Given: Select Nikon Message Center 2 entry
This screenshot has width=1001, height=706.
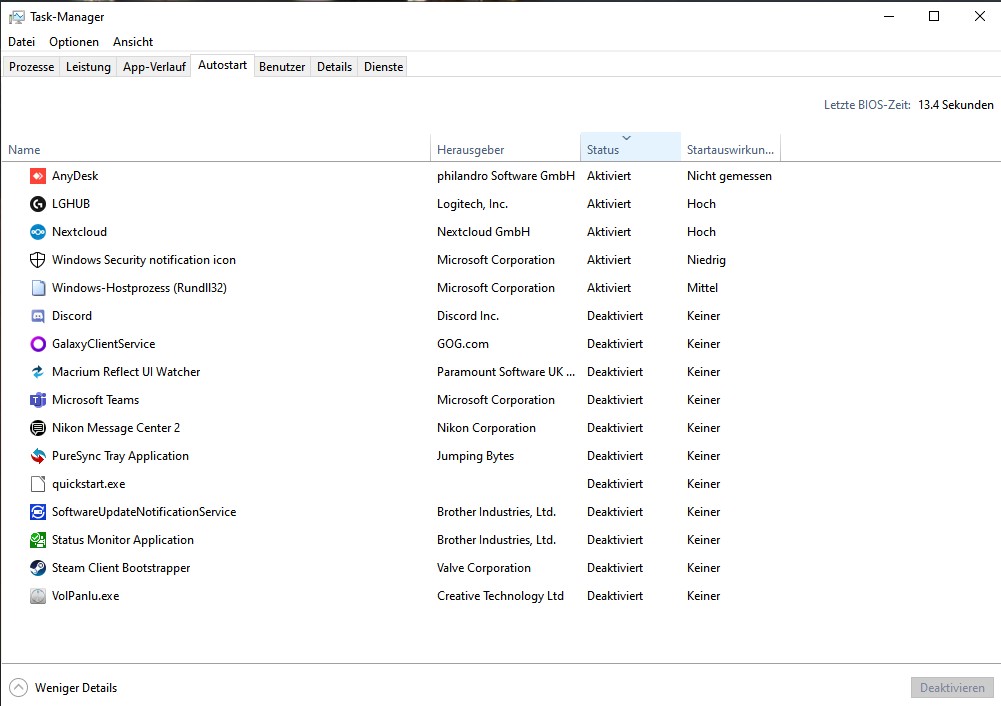Looking at the screenshot, I should (116, 428).
